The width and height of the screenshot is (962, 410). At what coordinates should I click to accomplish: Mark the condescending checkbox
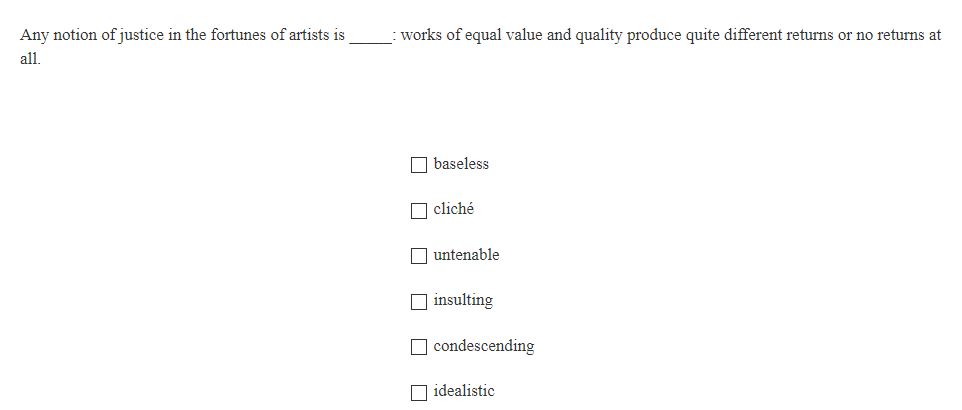click(x=419, y=347)
